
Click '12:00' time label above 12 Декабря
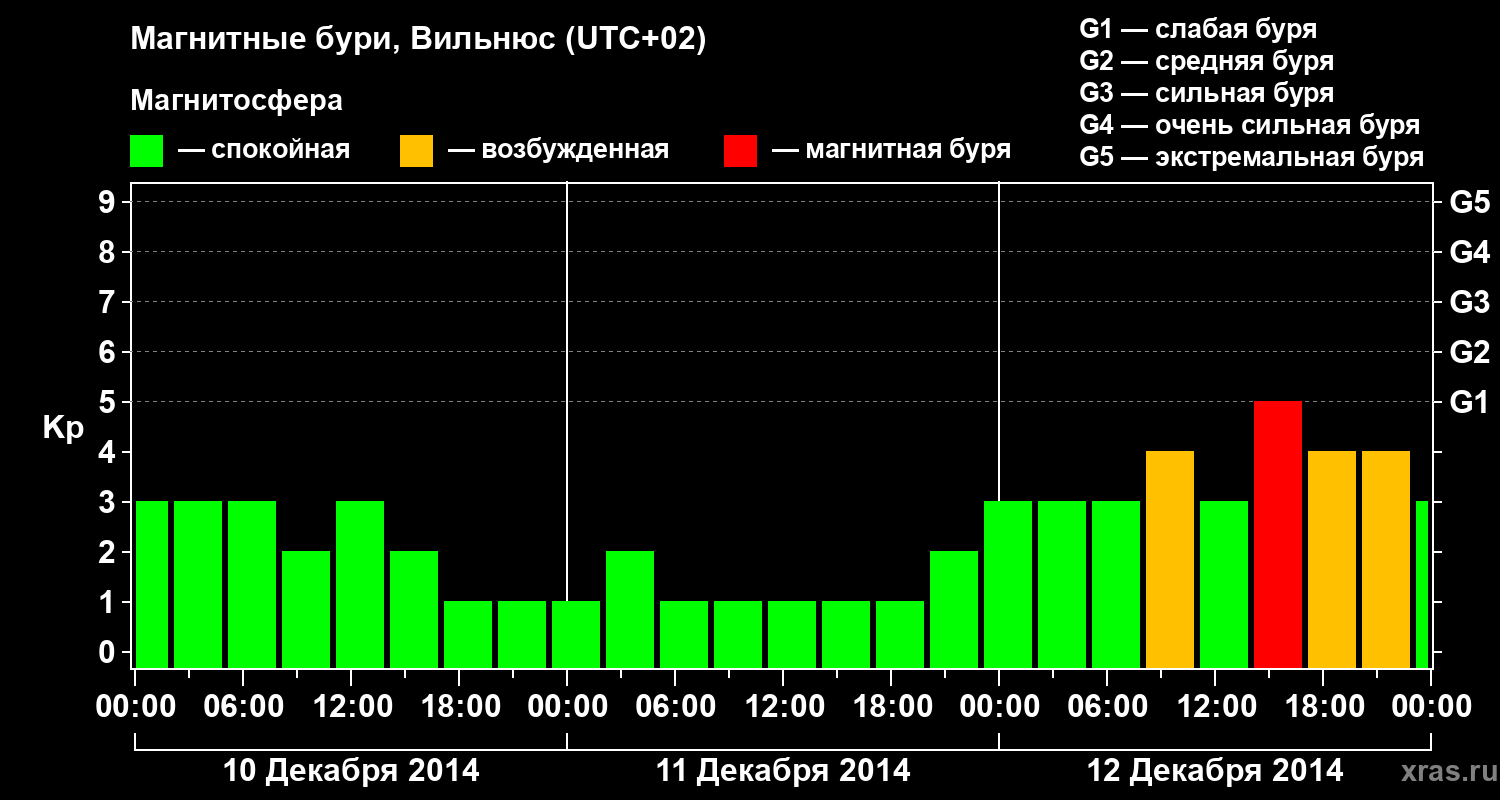point(1215,707)
